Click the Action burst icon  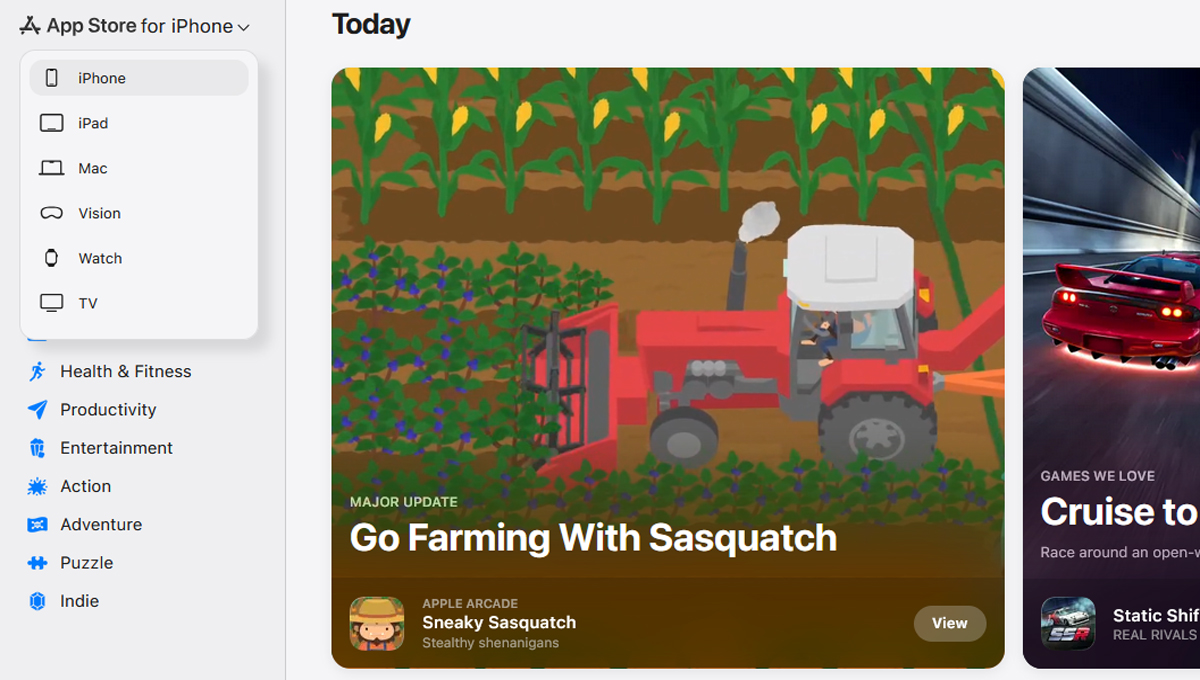38,487
